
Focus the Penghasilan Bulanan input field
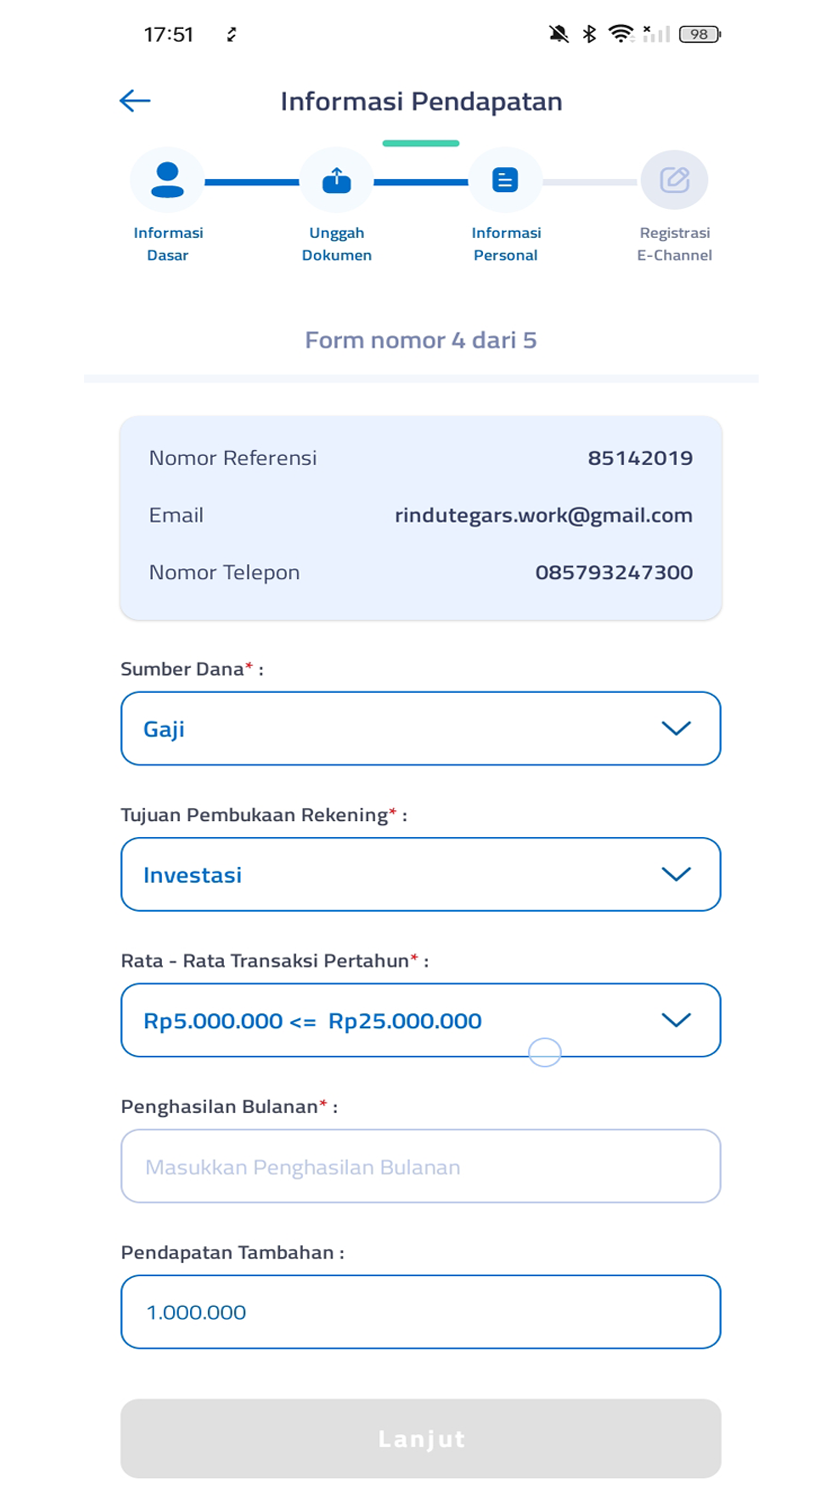(421, 1166)
